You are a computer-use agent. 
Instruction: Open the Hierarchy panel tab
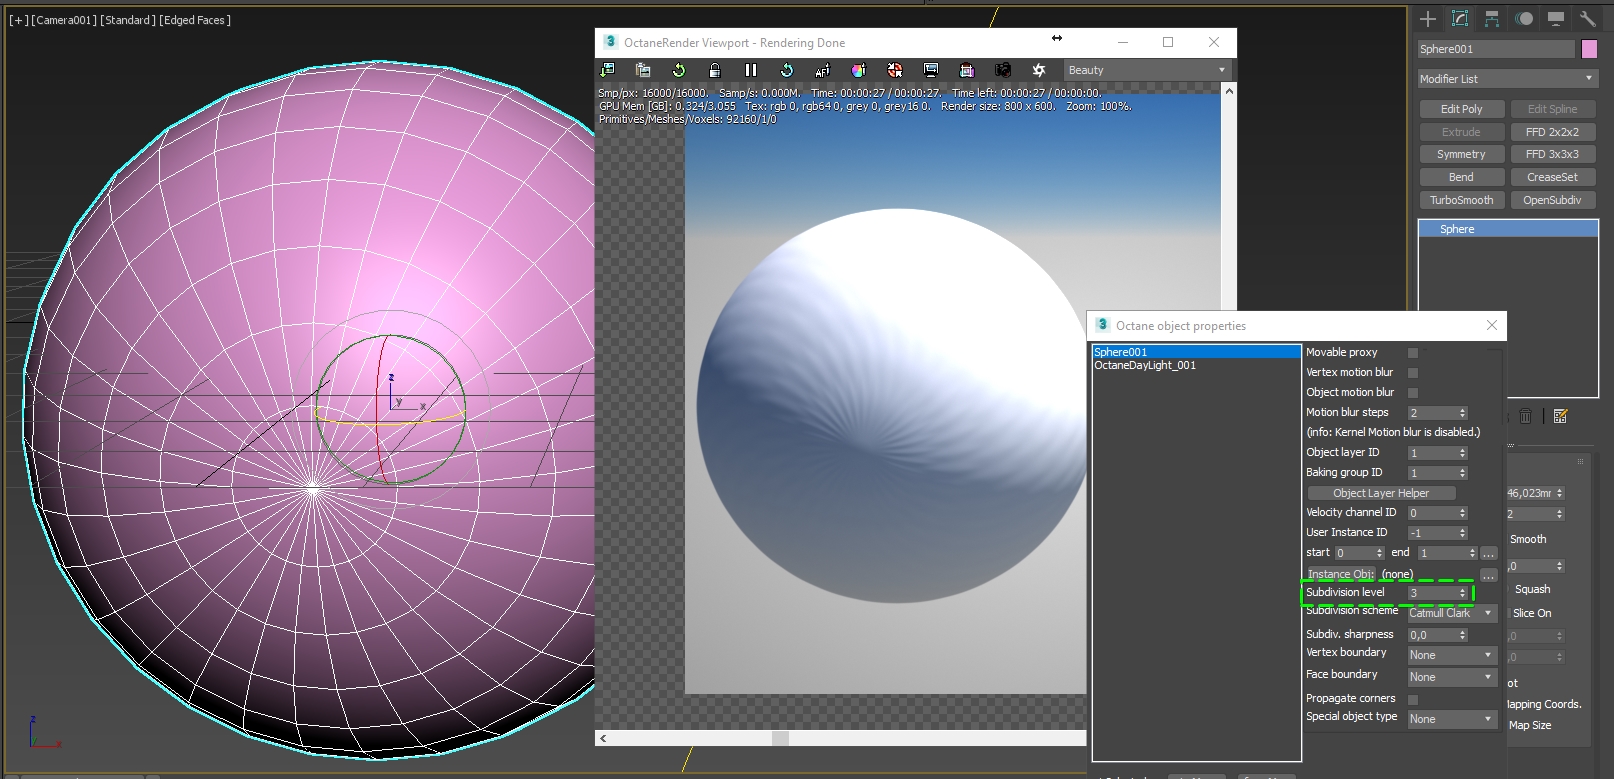click(1492, 19)
